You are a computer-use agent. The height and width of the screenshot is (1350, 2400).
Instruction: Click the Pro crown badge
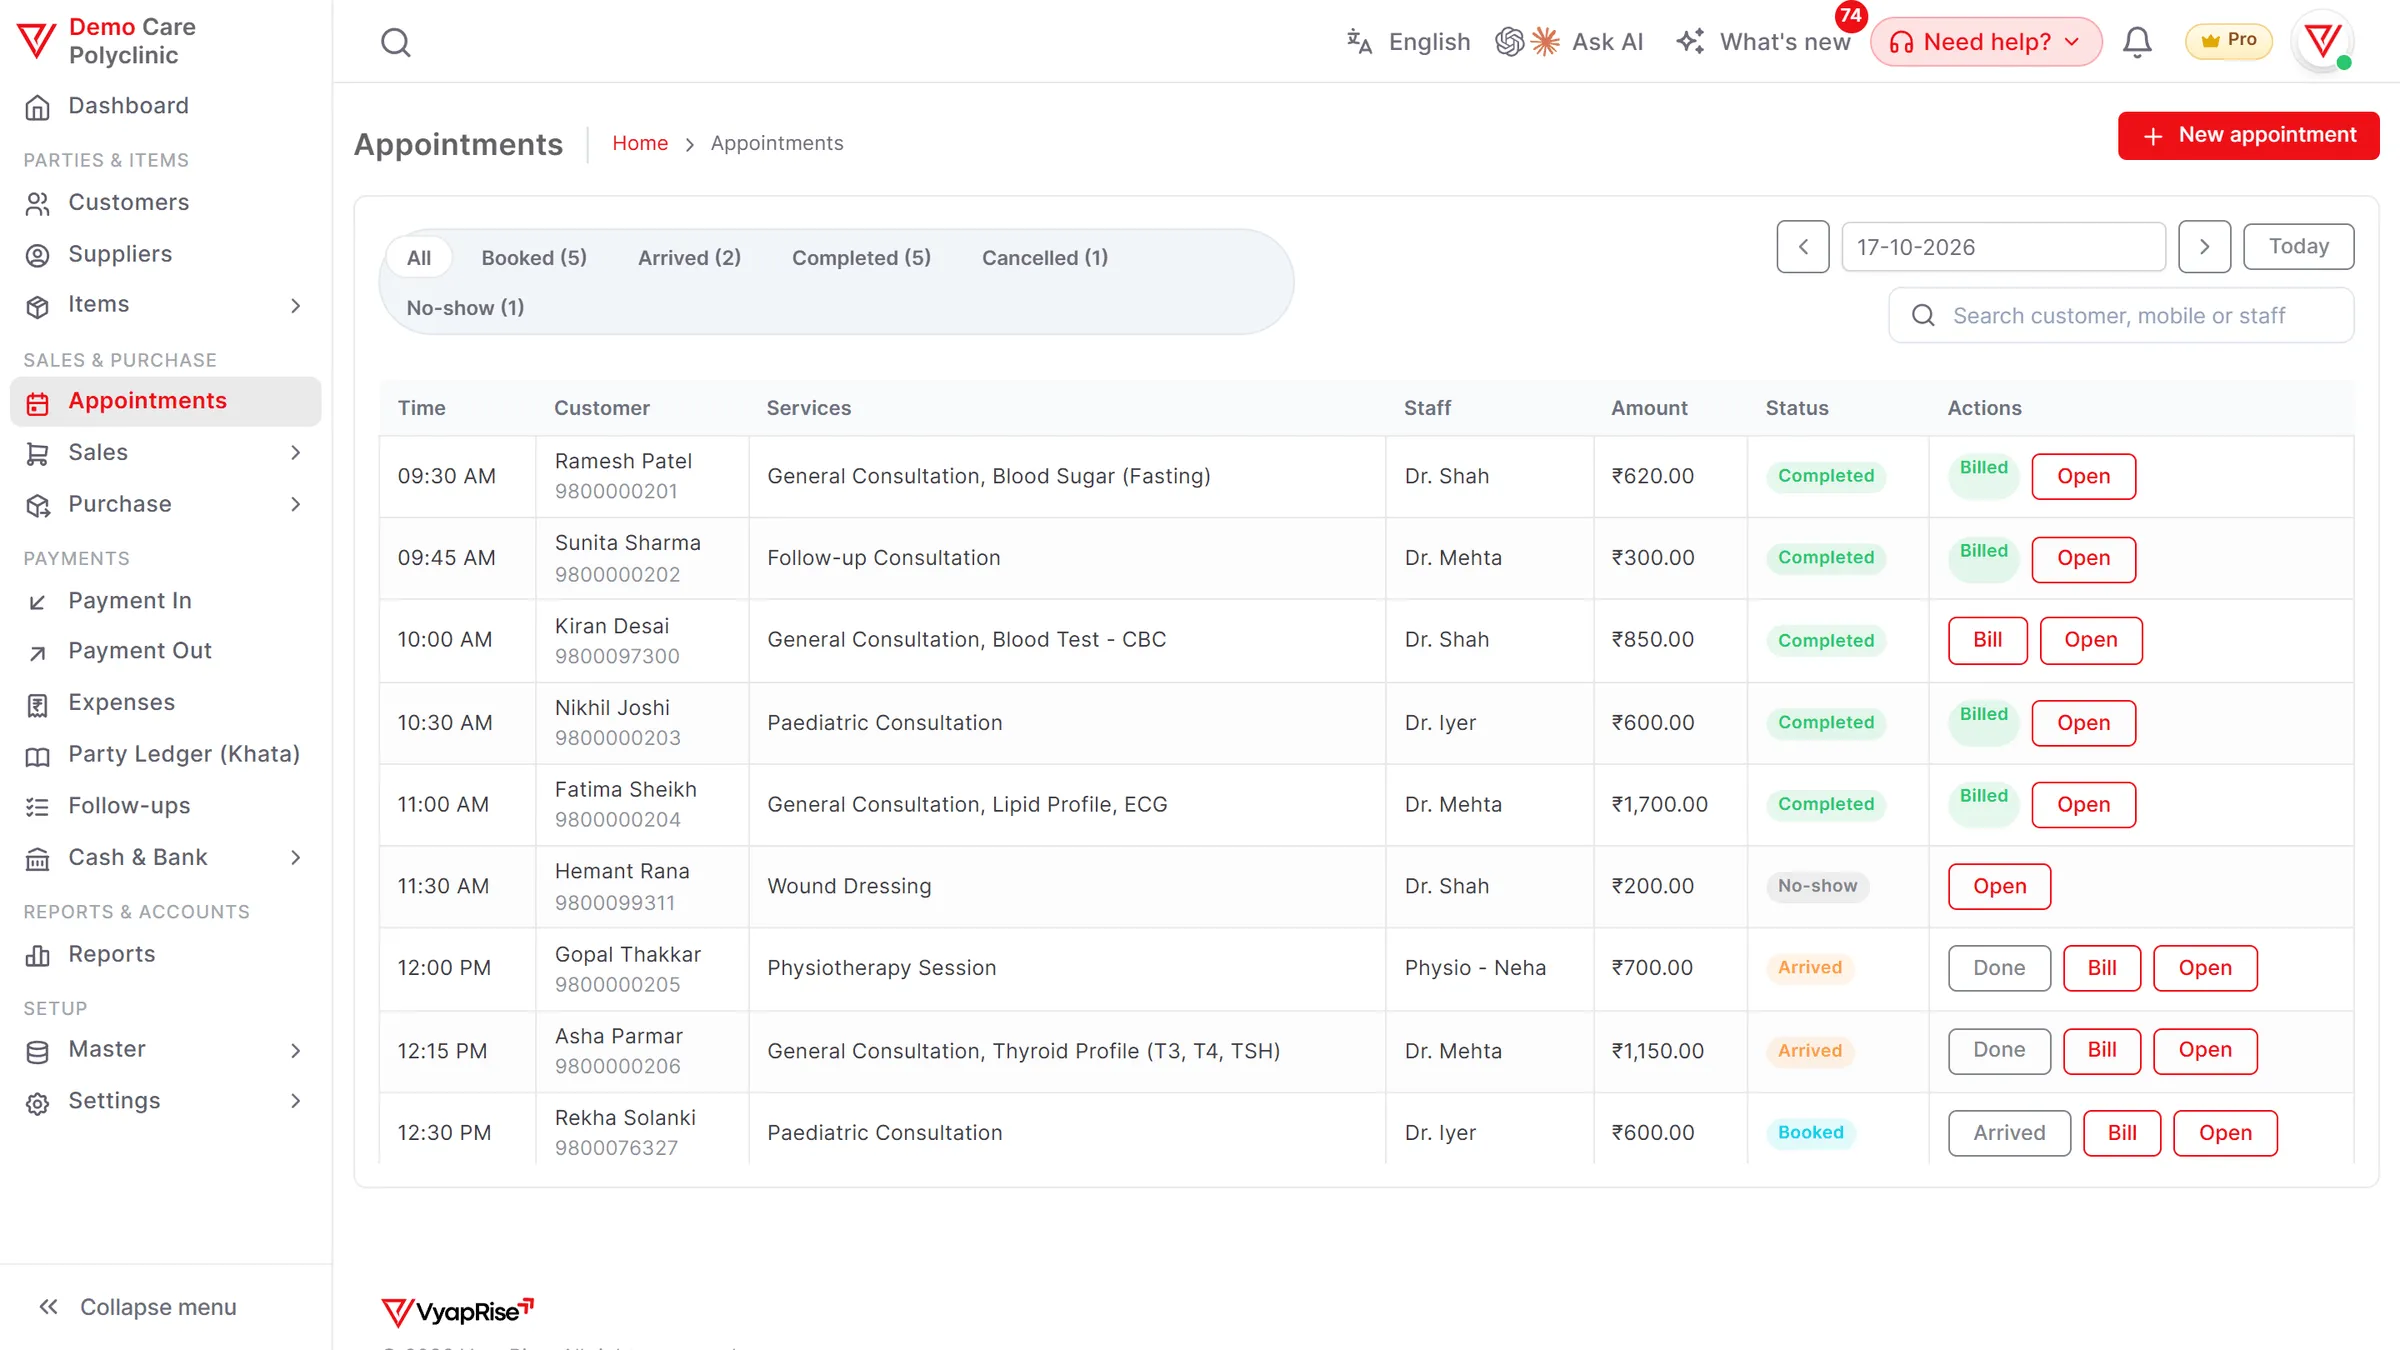(x=2229, y=41)
